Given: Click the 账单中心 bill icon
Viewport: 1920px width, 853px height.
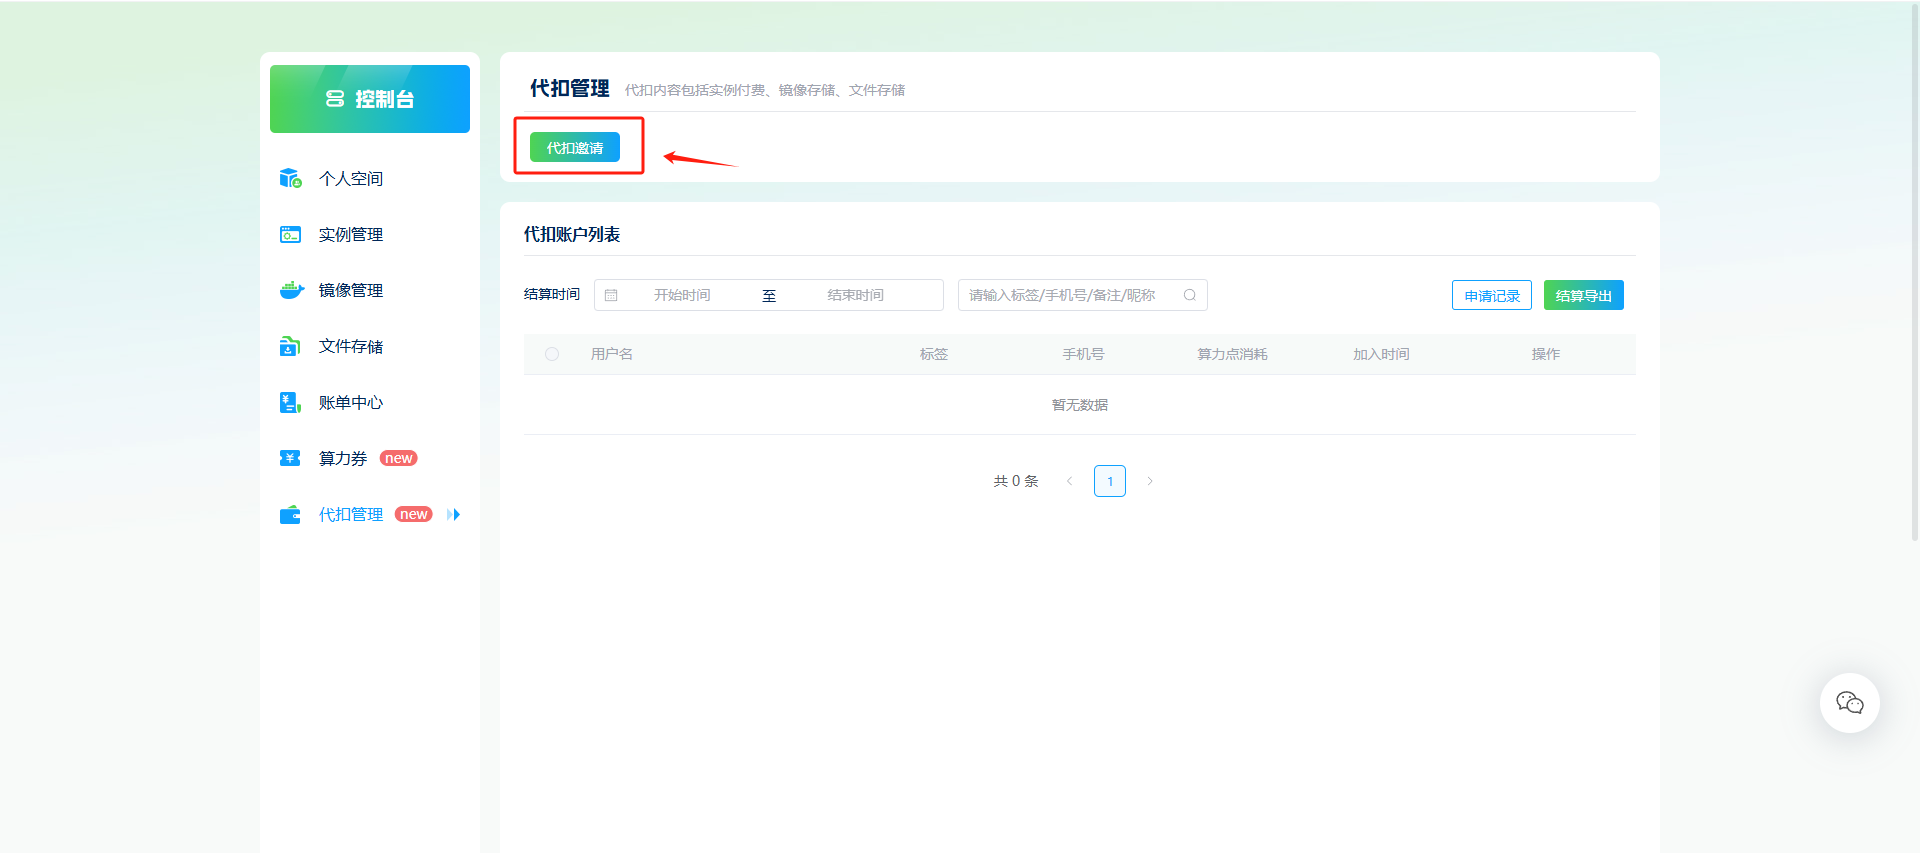Looking at the screenshot, I should 290,402.
